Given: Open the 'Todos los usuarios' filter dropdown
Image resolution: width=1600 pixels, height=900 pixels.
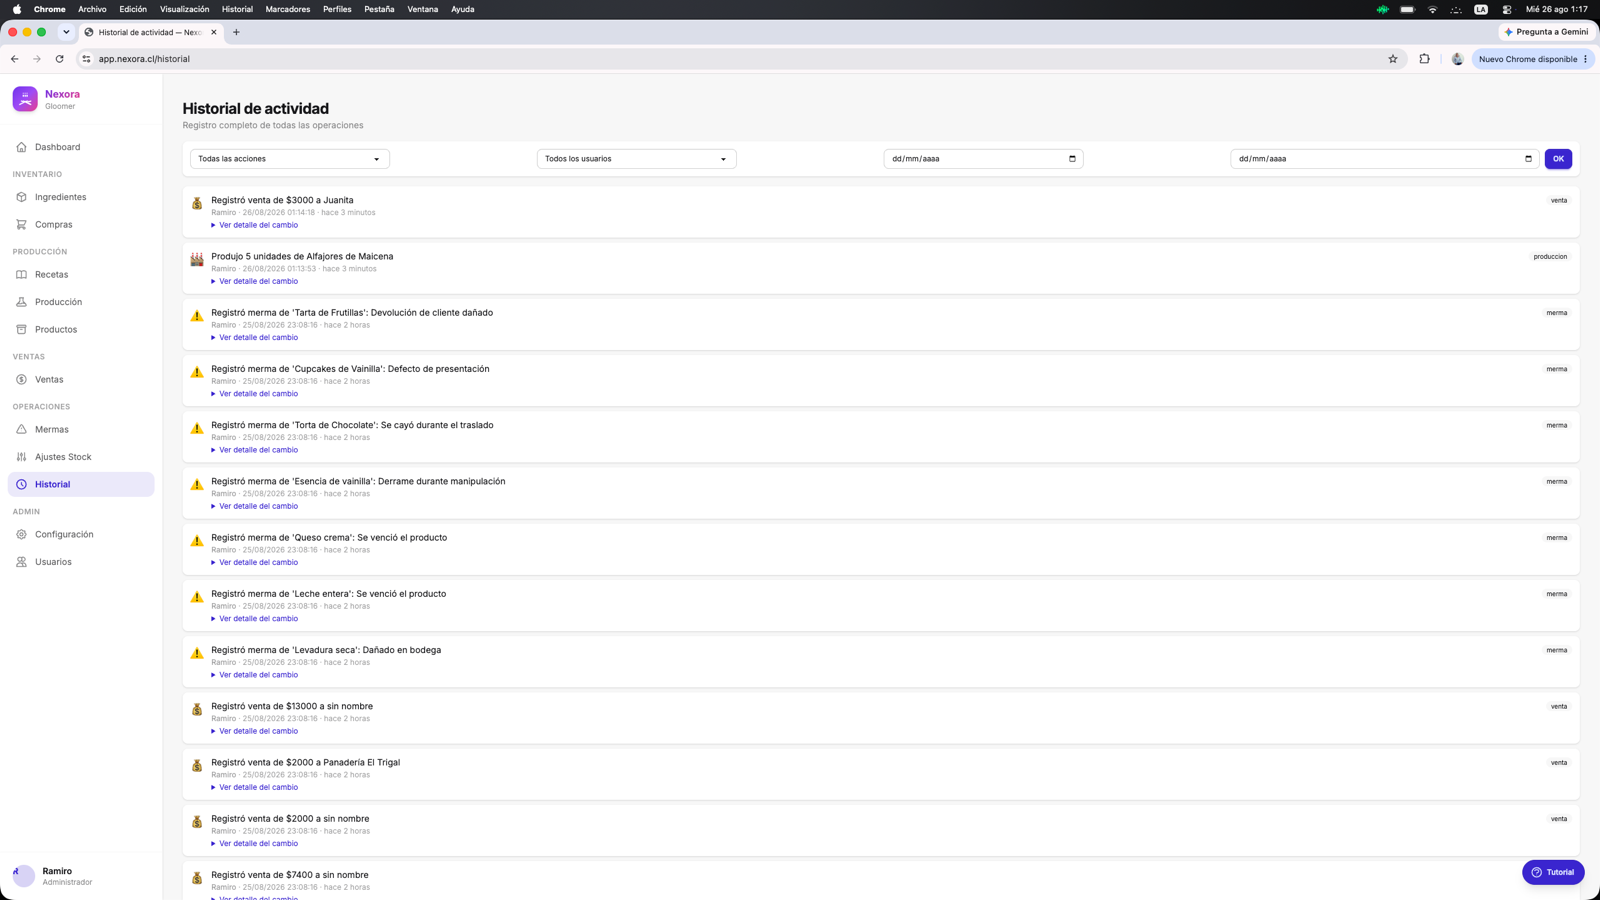Looking at the screenshot, I should pos(637,159).
